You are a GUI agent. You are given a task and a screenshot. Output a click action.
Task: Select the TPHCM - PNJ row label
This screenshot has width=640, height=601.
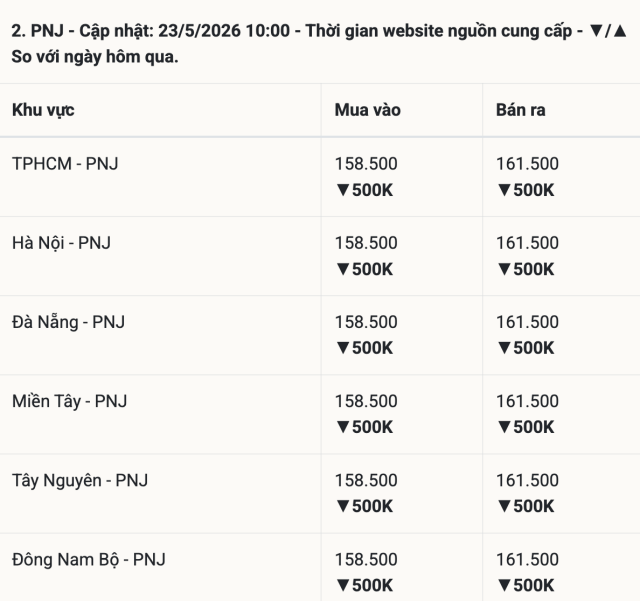click(65, 164)
